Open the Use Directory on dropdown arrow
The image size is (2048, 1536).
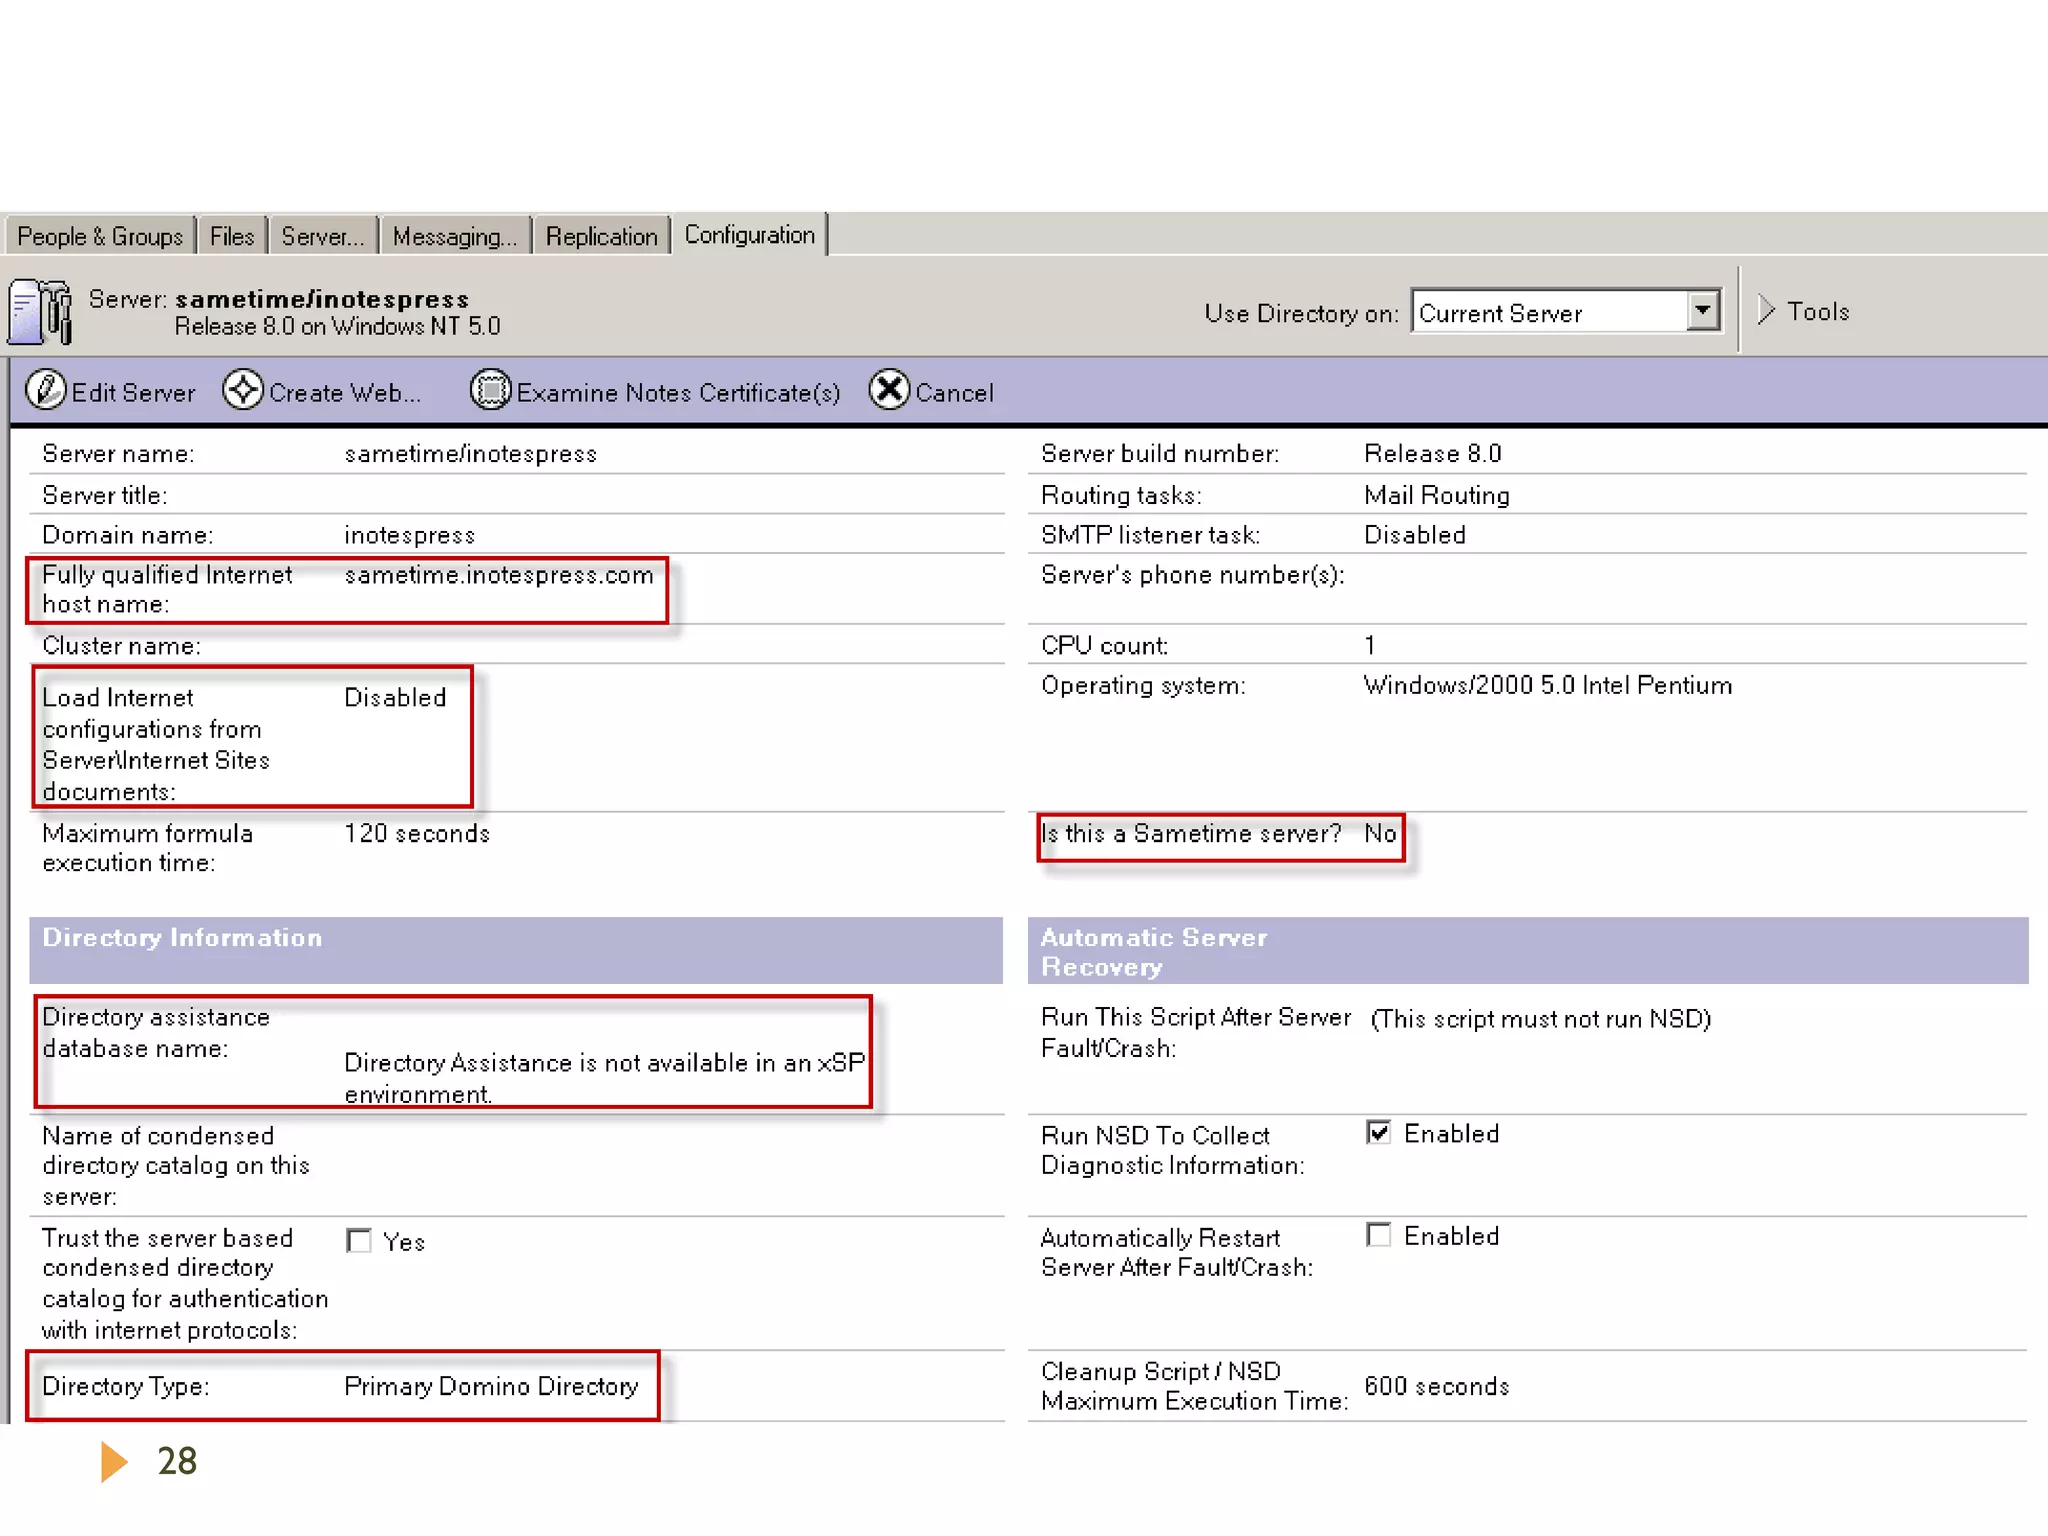pos(1702,310)
